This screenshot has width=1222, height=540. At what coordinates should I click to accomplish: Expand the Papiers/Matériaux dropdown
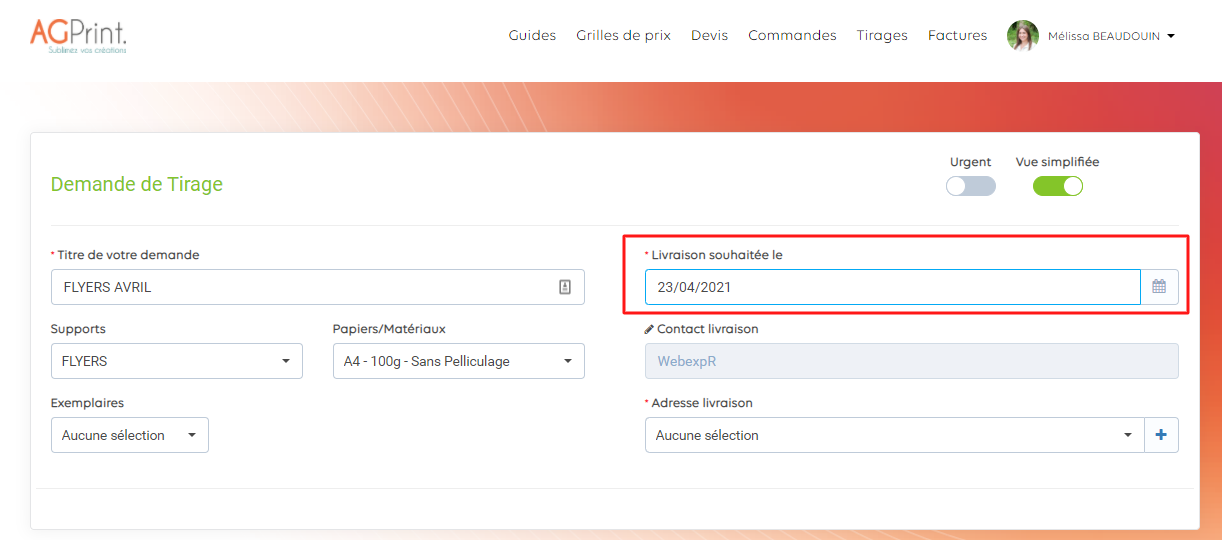tap(458, 361)
